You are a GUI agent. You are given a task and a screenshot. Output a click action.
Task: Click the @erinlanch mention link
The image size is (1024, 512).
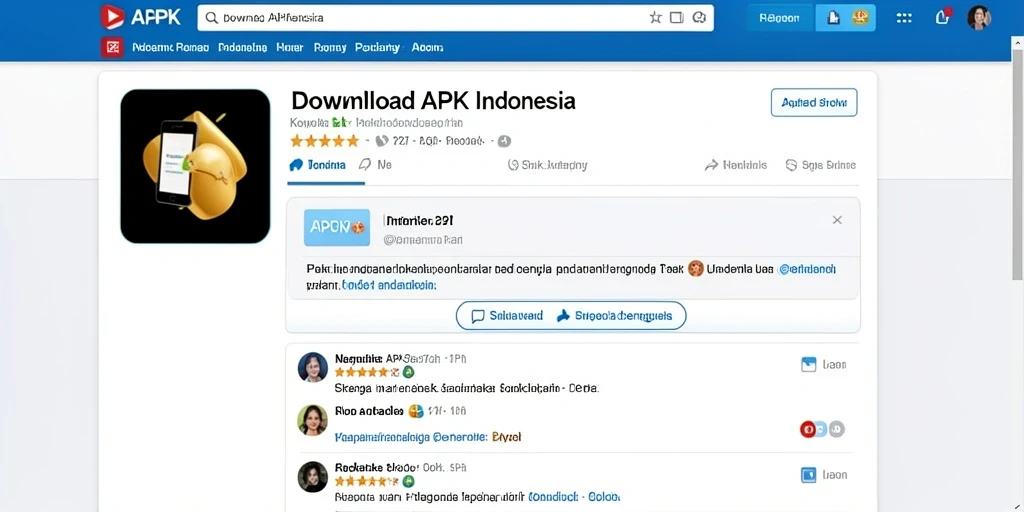(x=808, y=268)
